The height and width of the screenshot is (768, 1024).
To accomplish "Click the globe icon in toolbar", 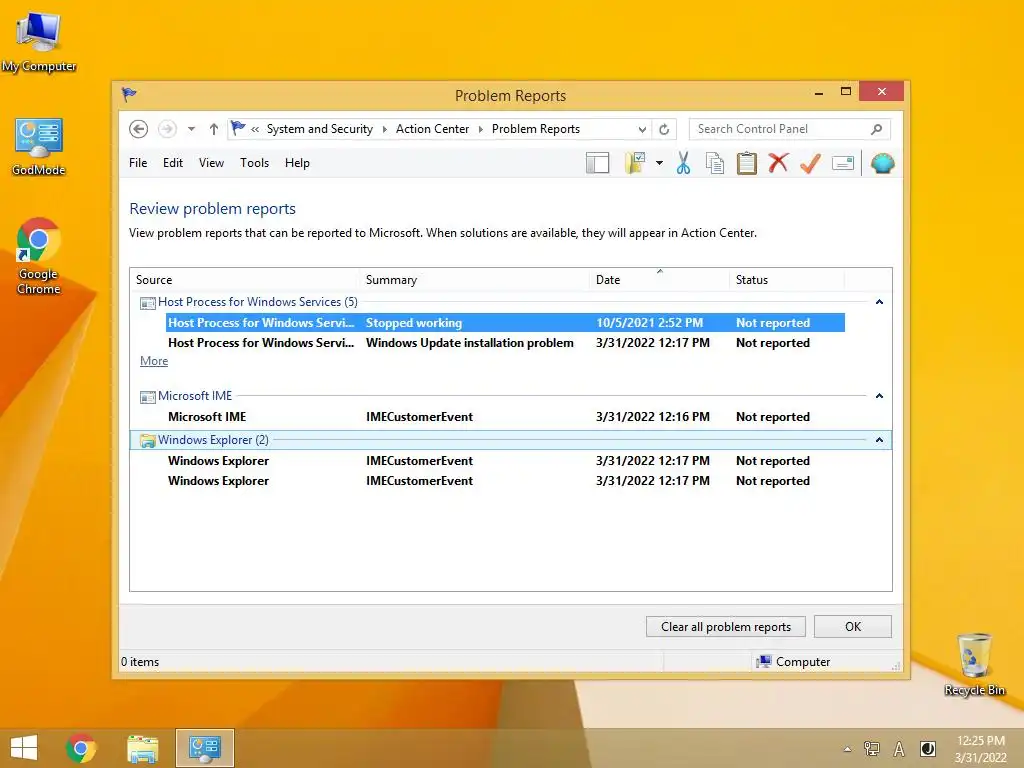I will coord(882,163).
